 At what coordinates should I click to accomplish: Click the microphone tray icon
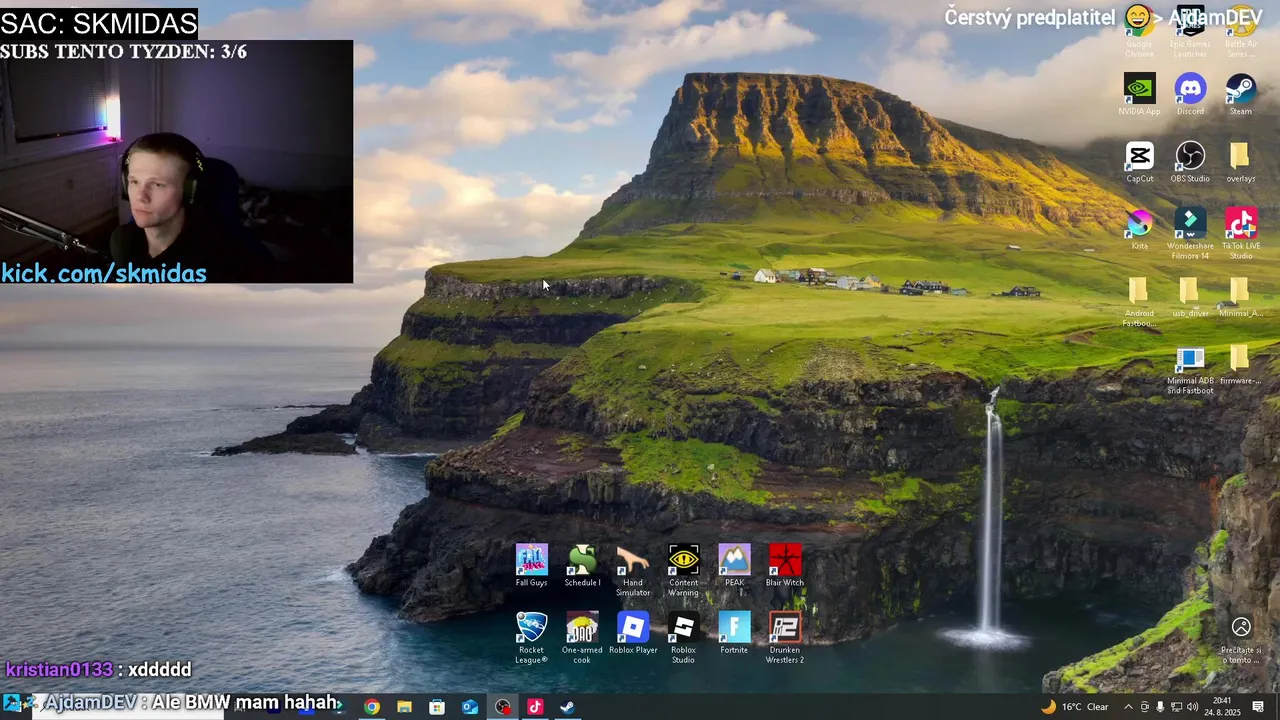coord(1160,707)
